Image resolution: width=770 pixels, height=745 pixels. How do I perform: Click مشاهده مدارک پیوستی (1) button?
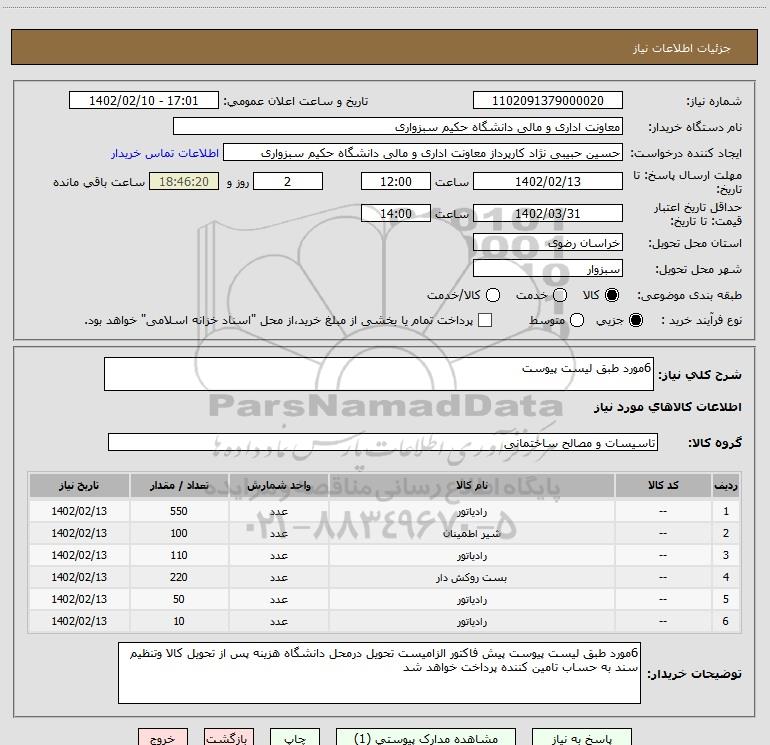pyautogui.click(x=426, y=738)
